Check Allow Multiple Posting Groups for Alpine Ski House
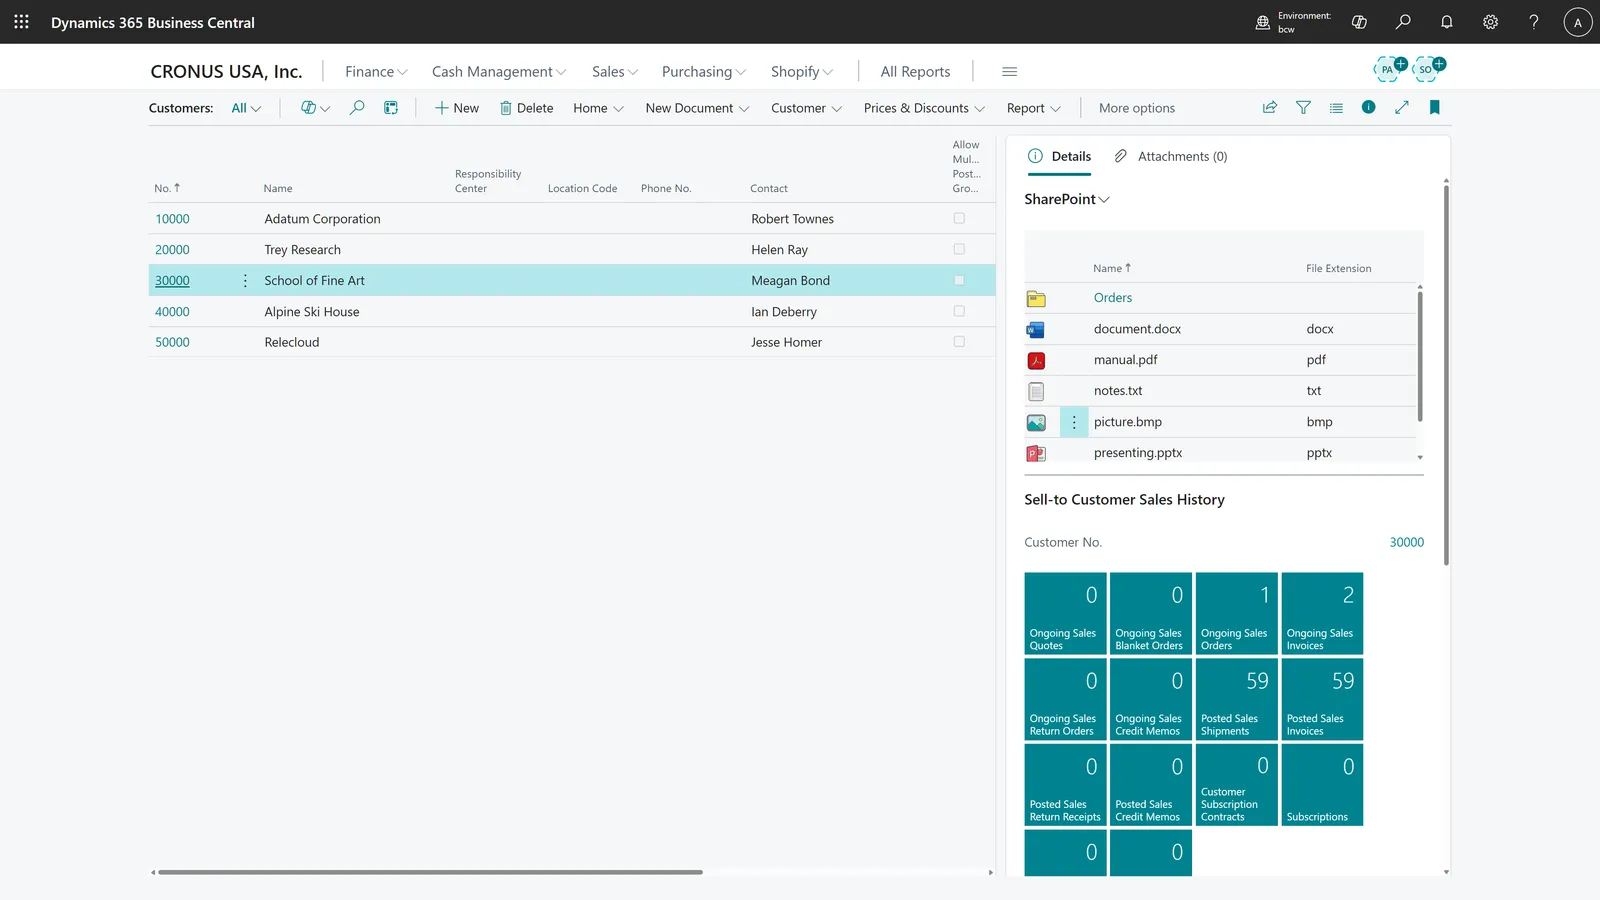Image resolution: width=1600 pixels, height=900 pixels. coord(959,311)
